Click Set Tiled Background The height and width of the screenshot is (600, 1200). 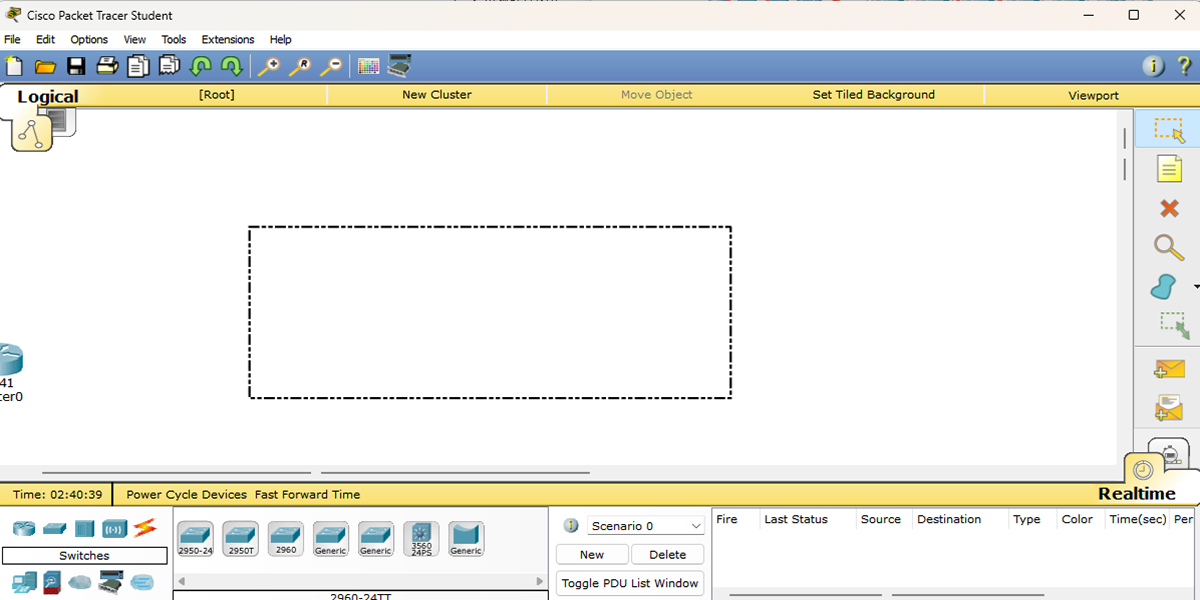(874, 95)
